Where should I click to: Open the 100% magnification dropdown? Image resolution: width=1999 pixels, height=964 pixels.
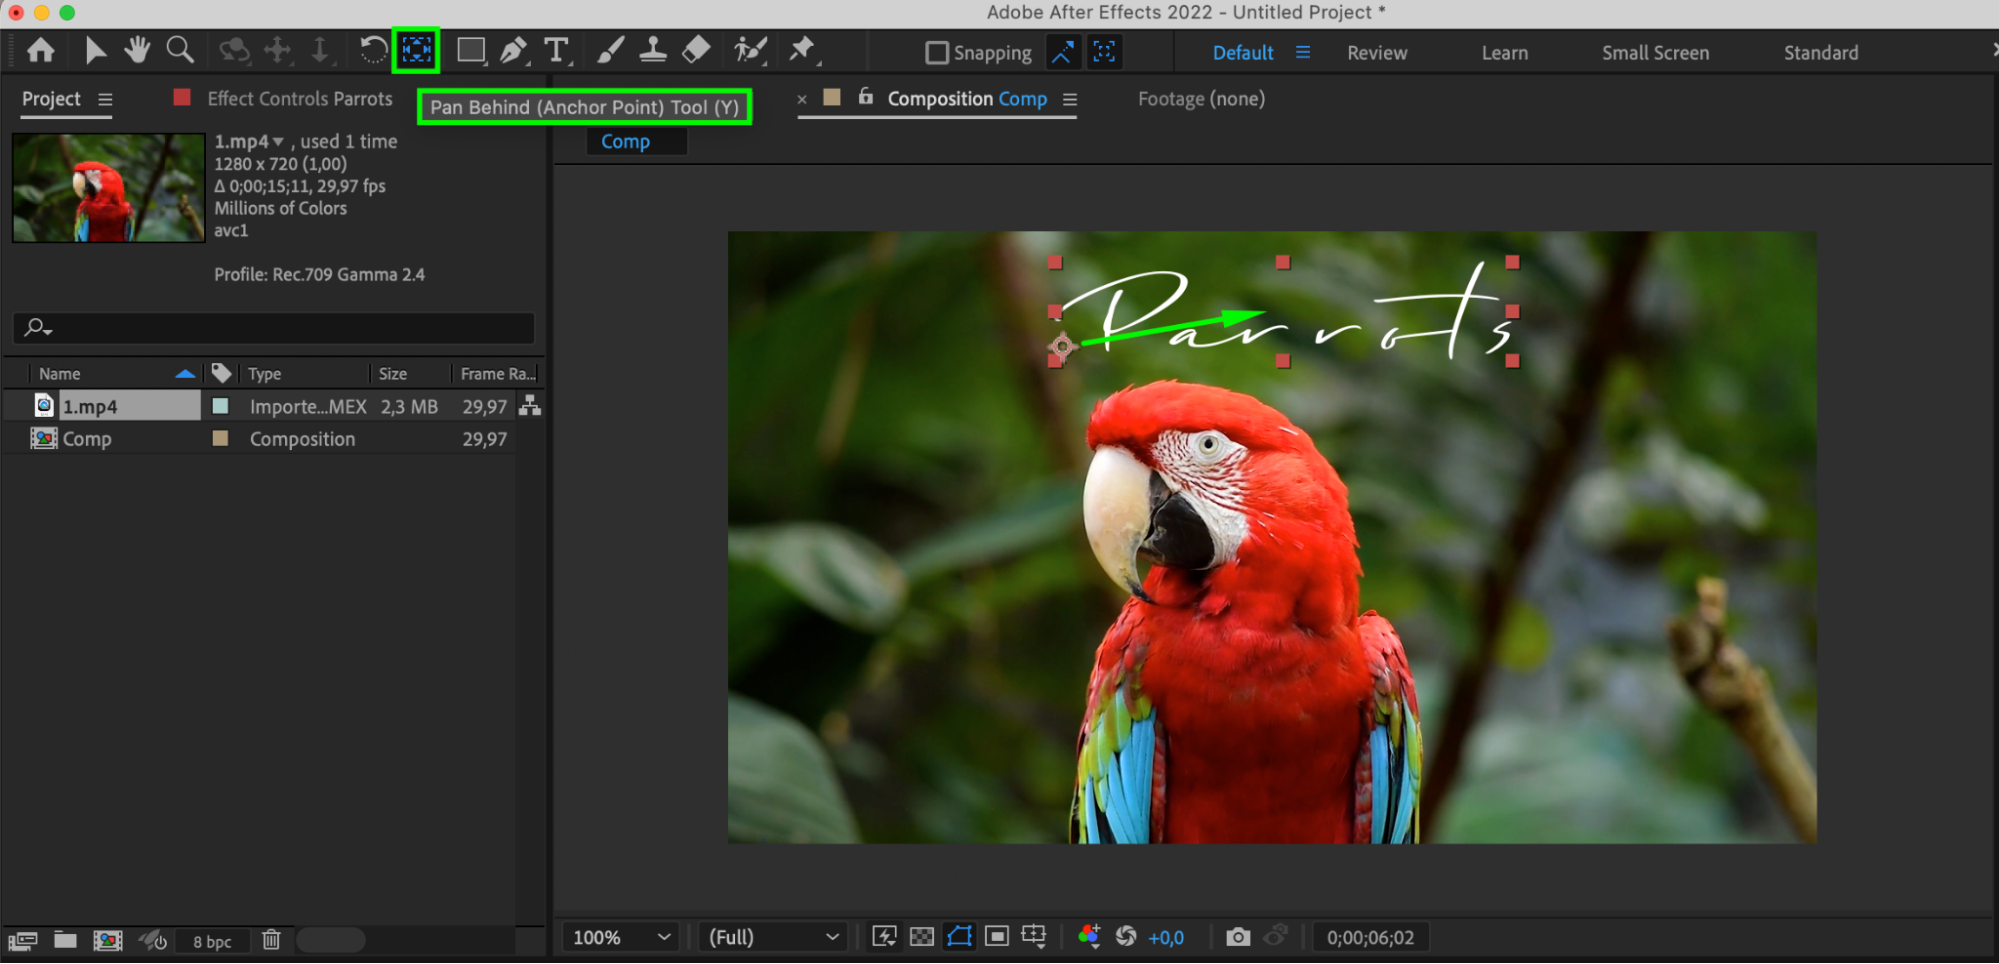tap(620, 937)
